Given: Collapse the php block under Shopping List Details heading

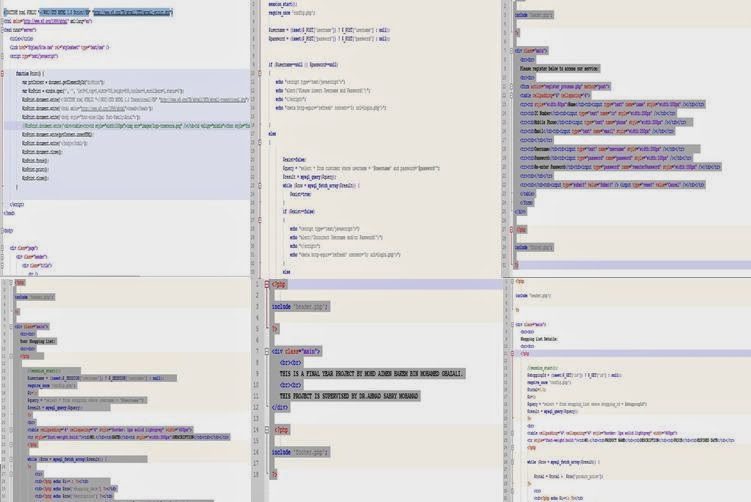Looking at the screenshot, I should tap(512, 353).
